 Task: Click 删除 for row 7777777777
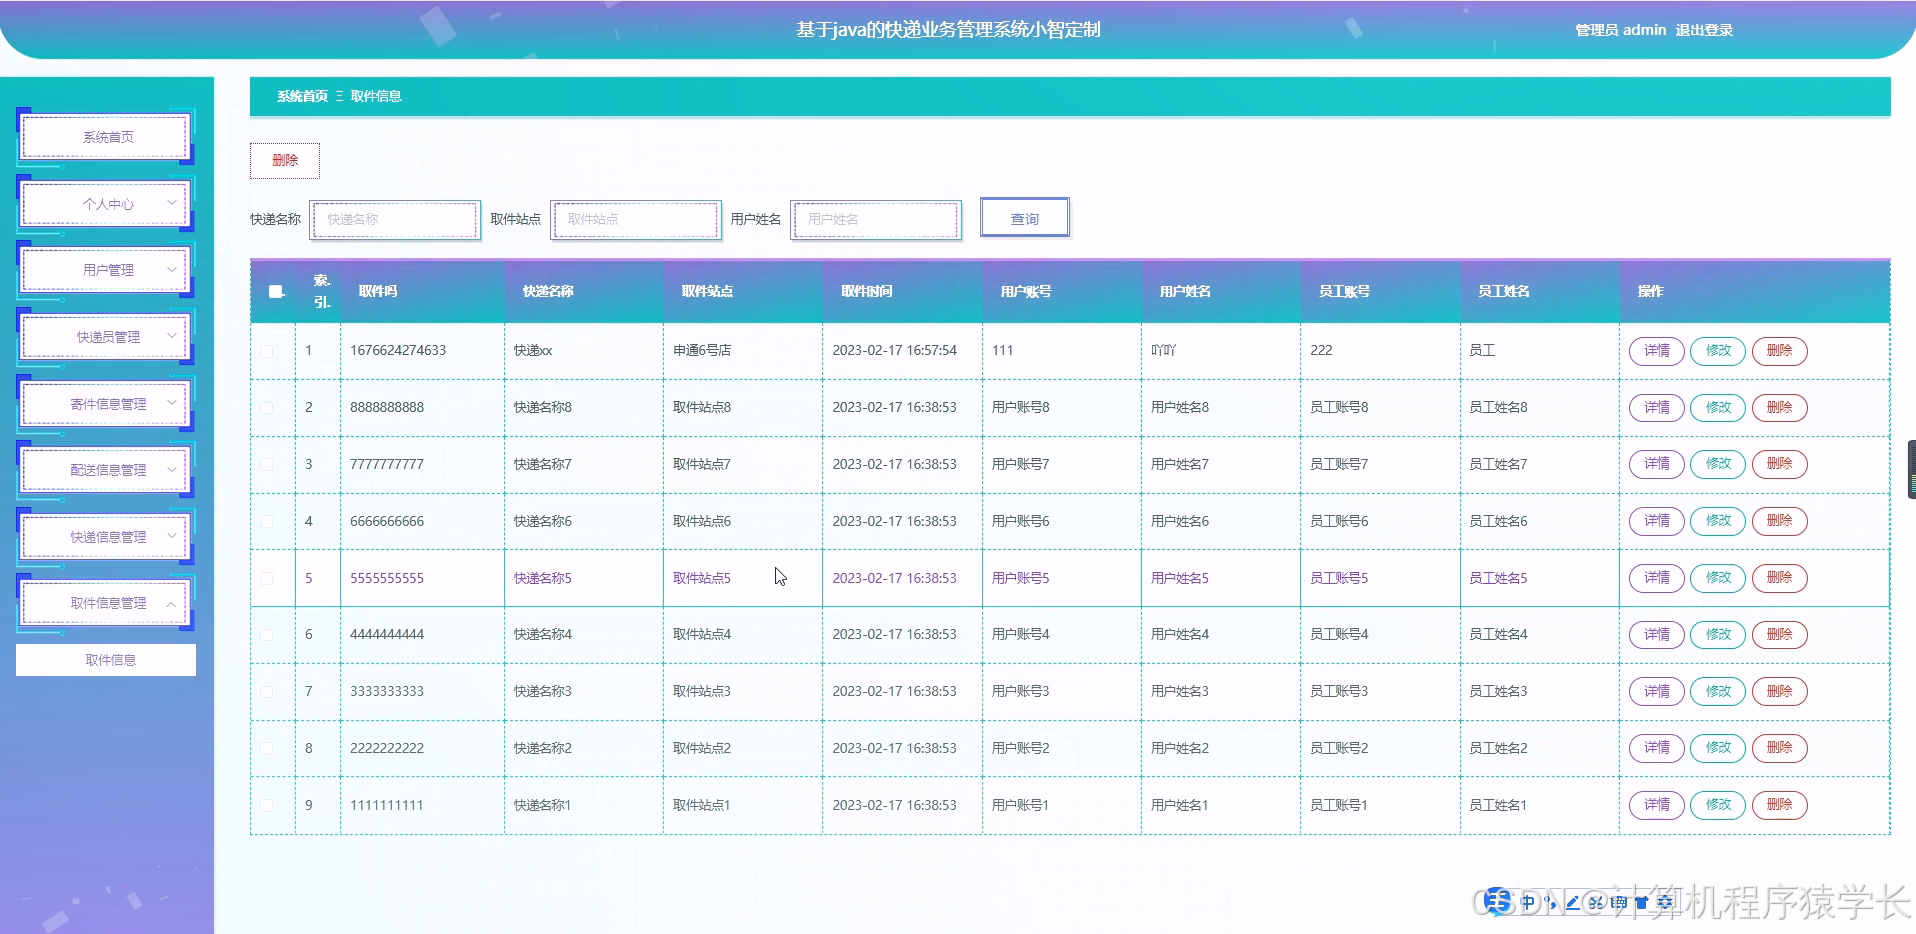click(x=1779, y=464)
